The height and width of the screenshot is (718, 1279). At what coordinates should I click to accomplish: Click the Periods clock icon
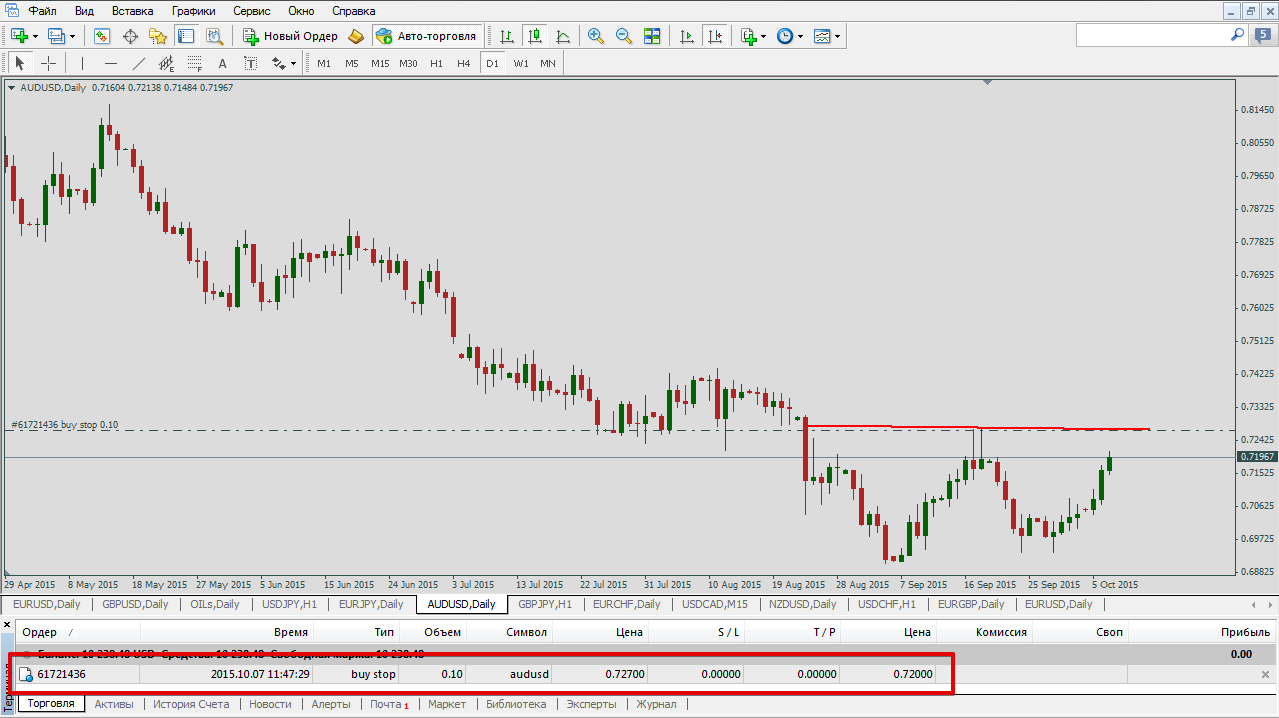click(x=785, y=36)
